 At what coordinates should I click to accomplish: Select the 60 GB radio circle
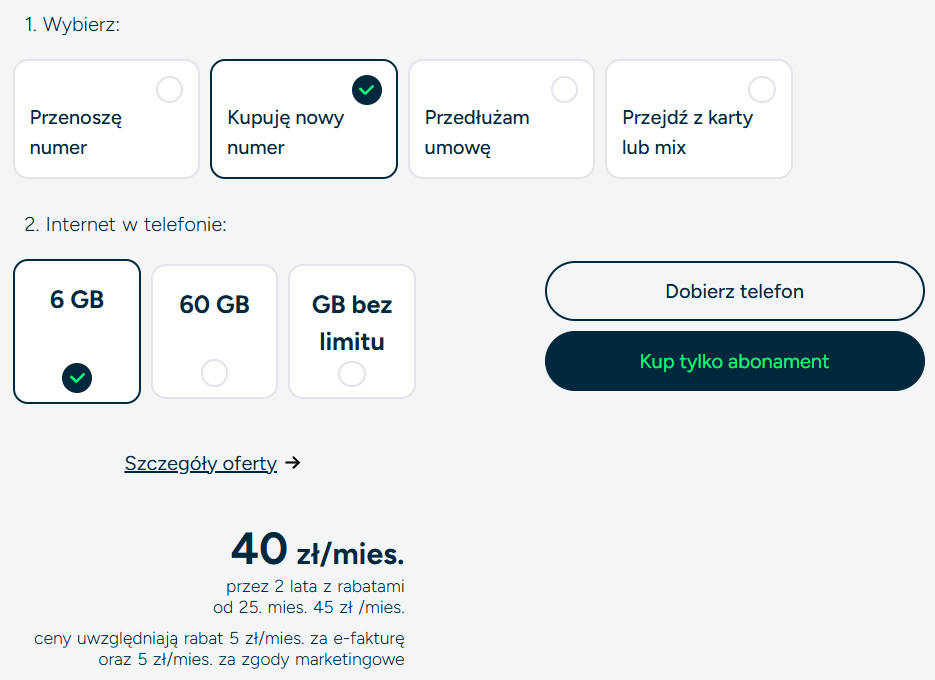click(x=214, y=373)
